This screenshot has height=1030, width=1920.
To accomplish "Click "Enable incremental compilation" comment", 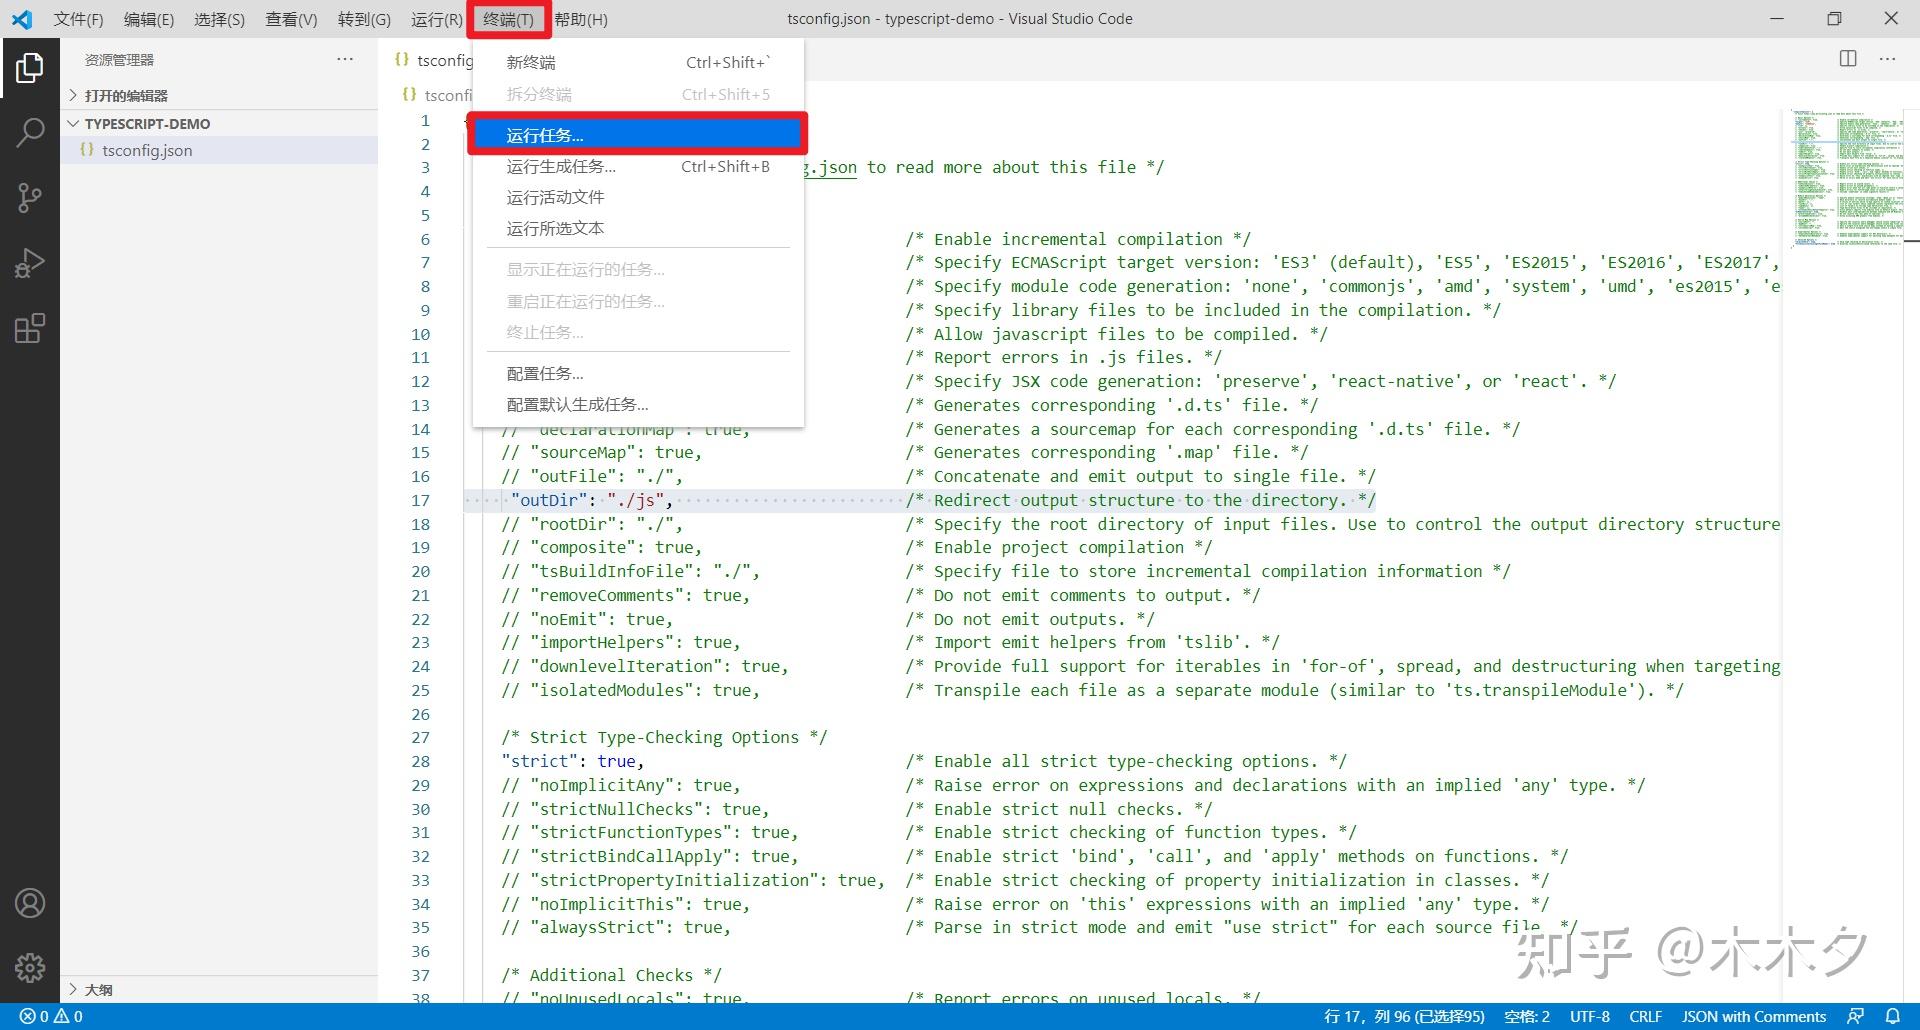I will click(1078, 239).
